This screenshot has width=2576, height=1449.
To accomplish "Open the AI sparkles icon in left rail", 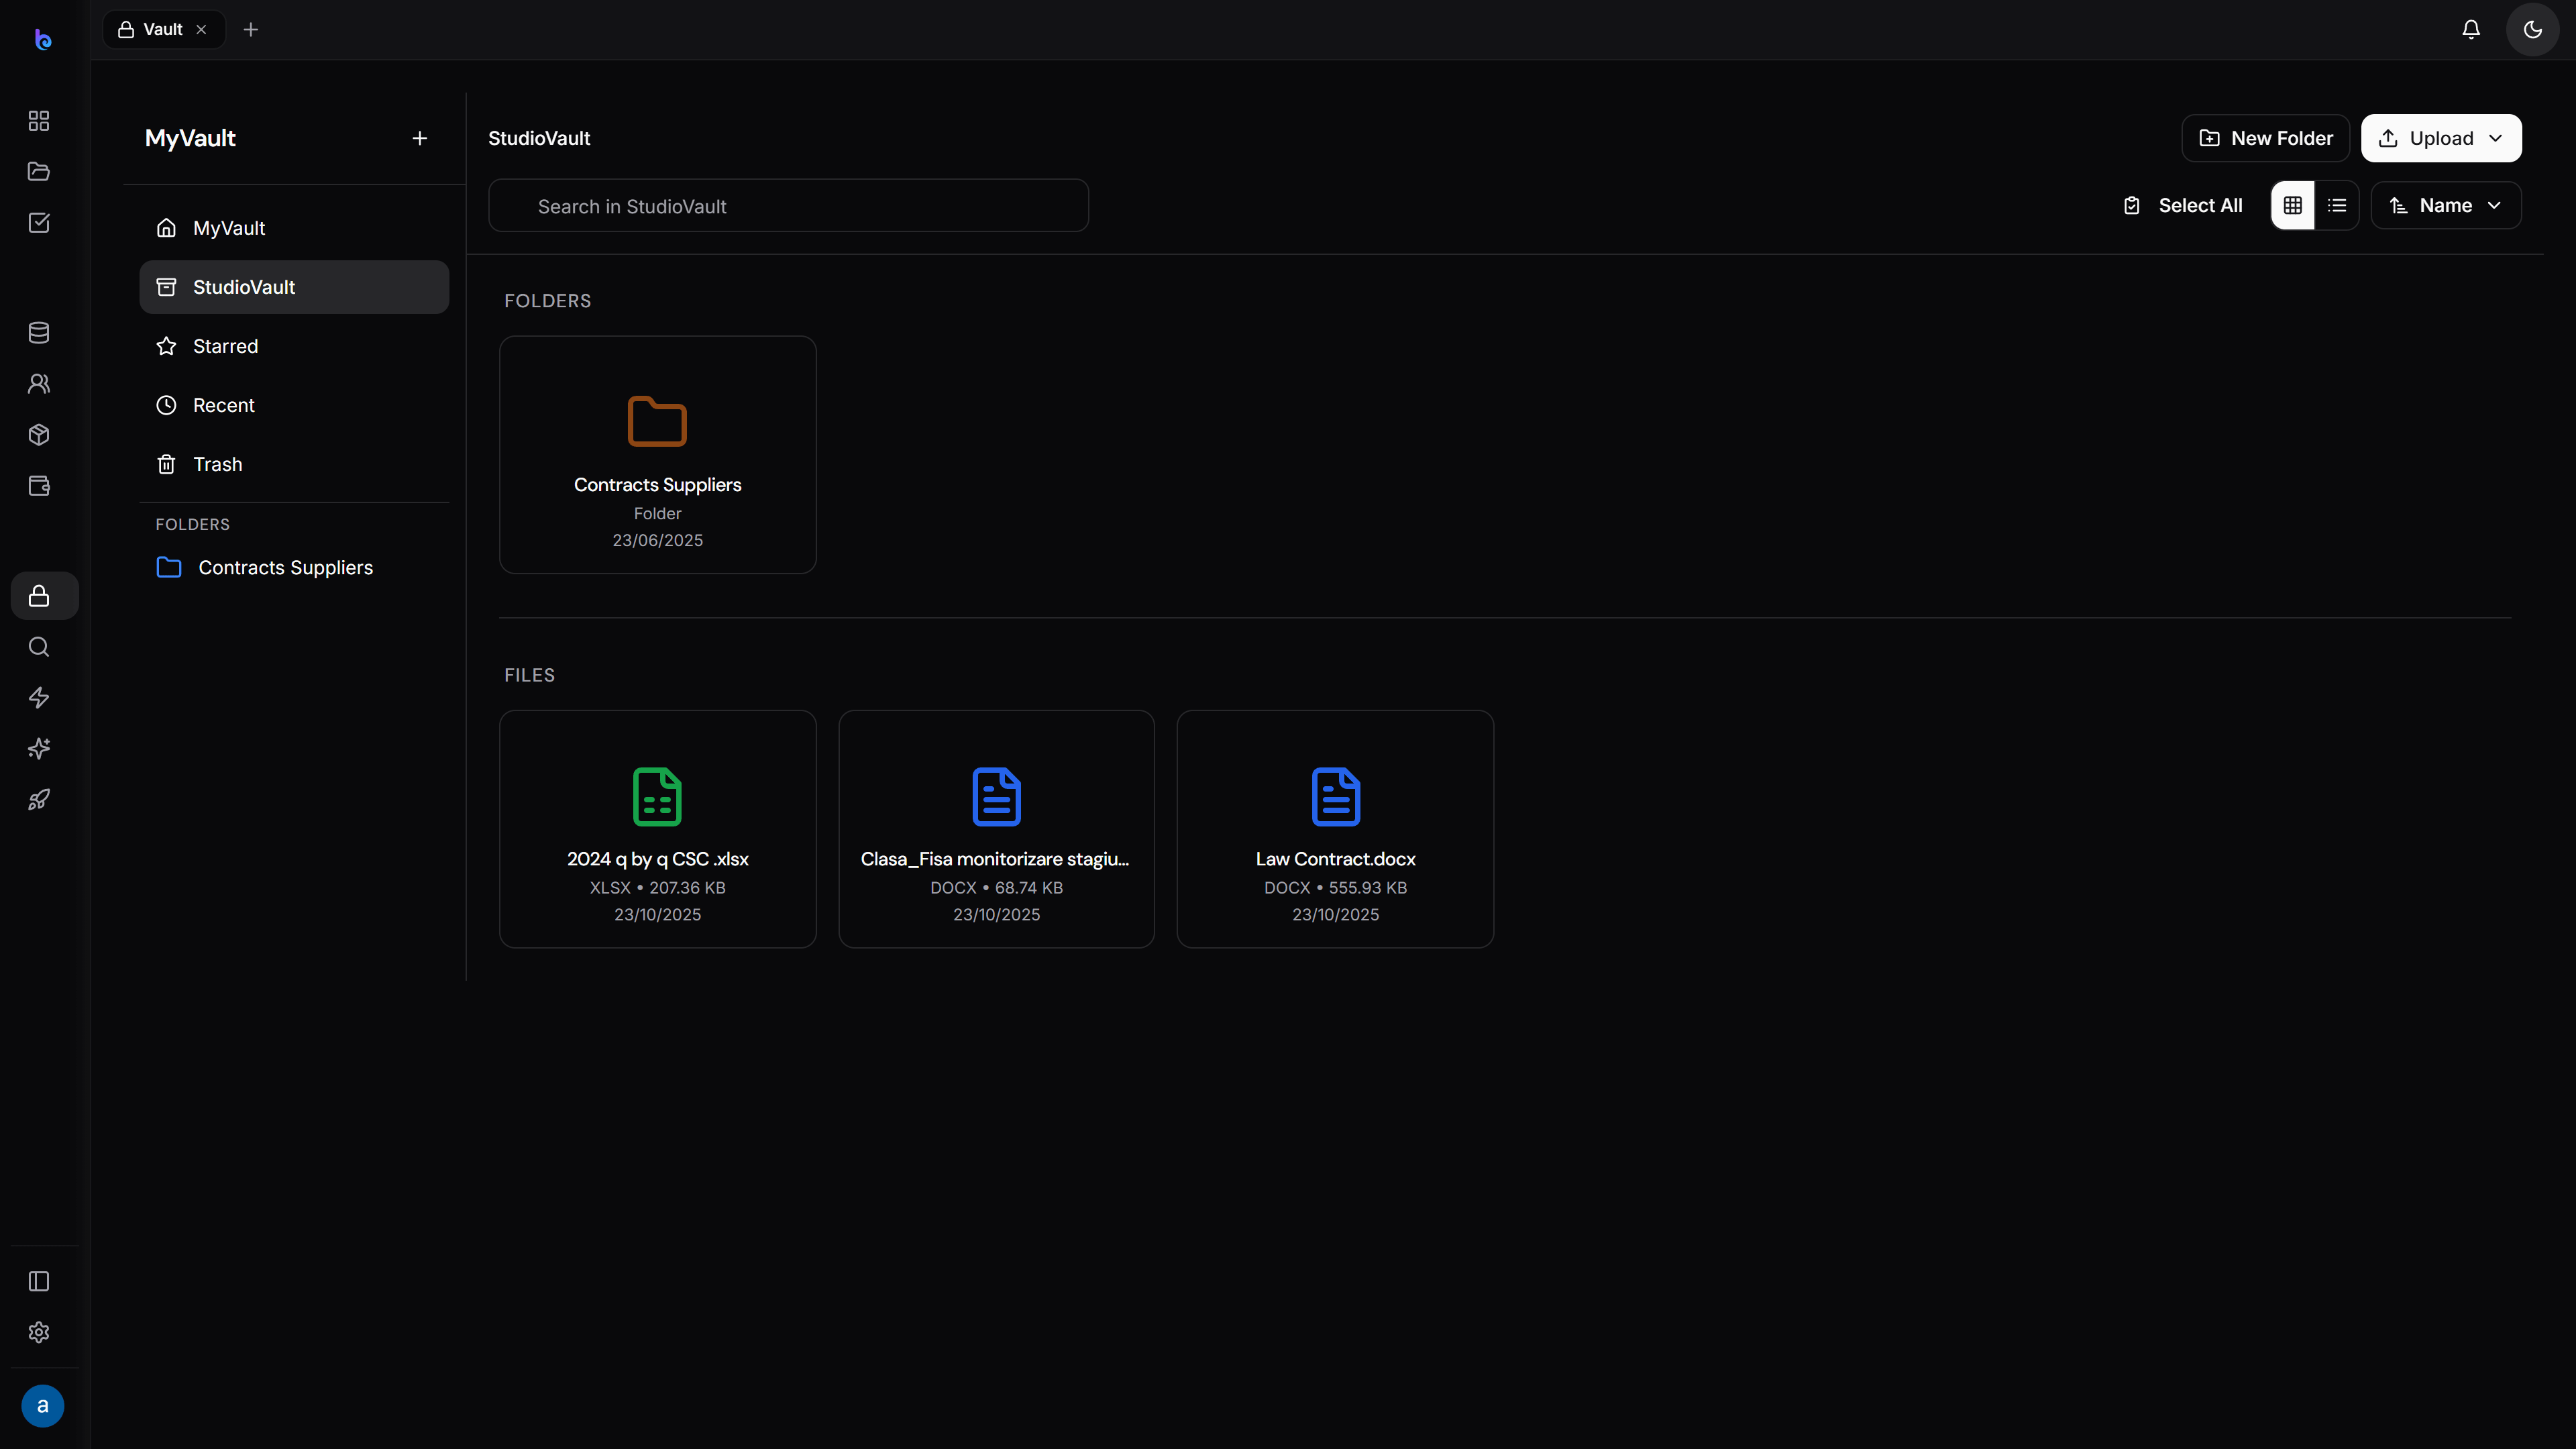I will [x=39, y=749].
